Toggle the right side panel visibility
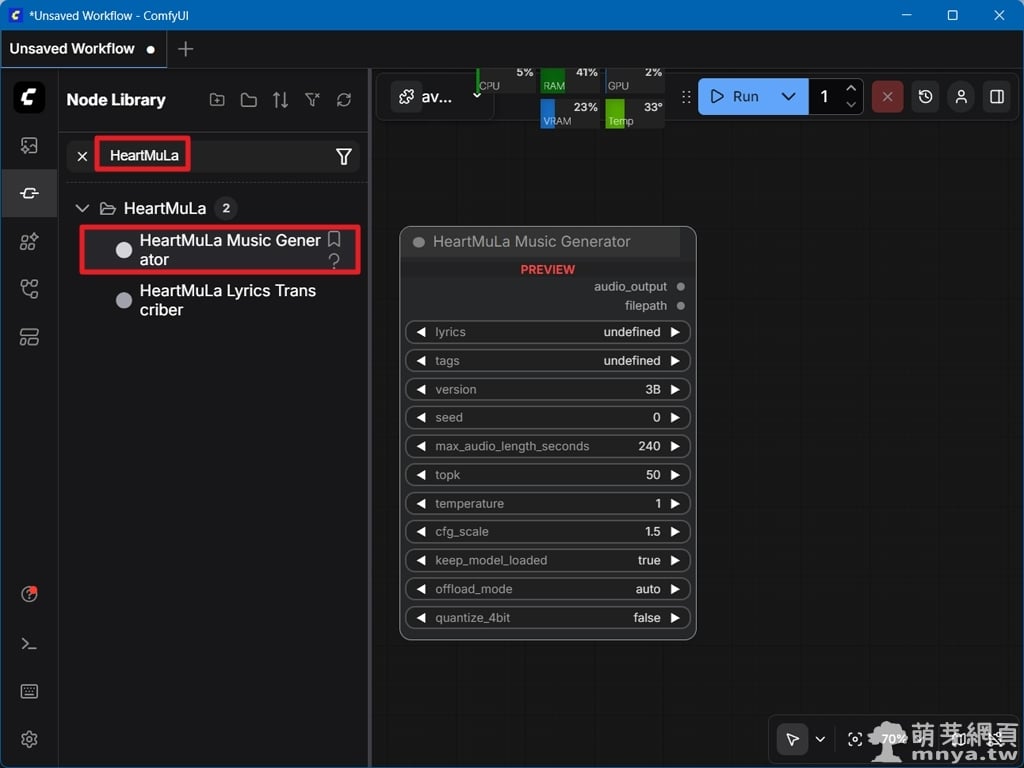Screen dimensions: 1024x768 (x=996, y=97)
